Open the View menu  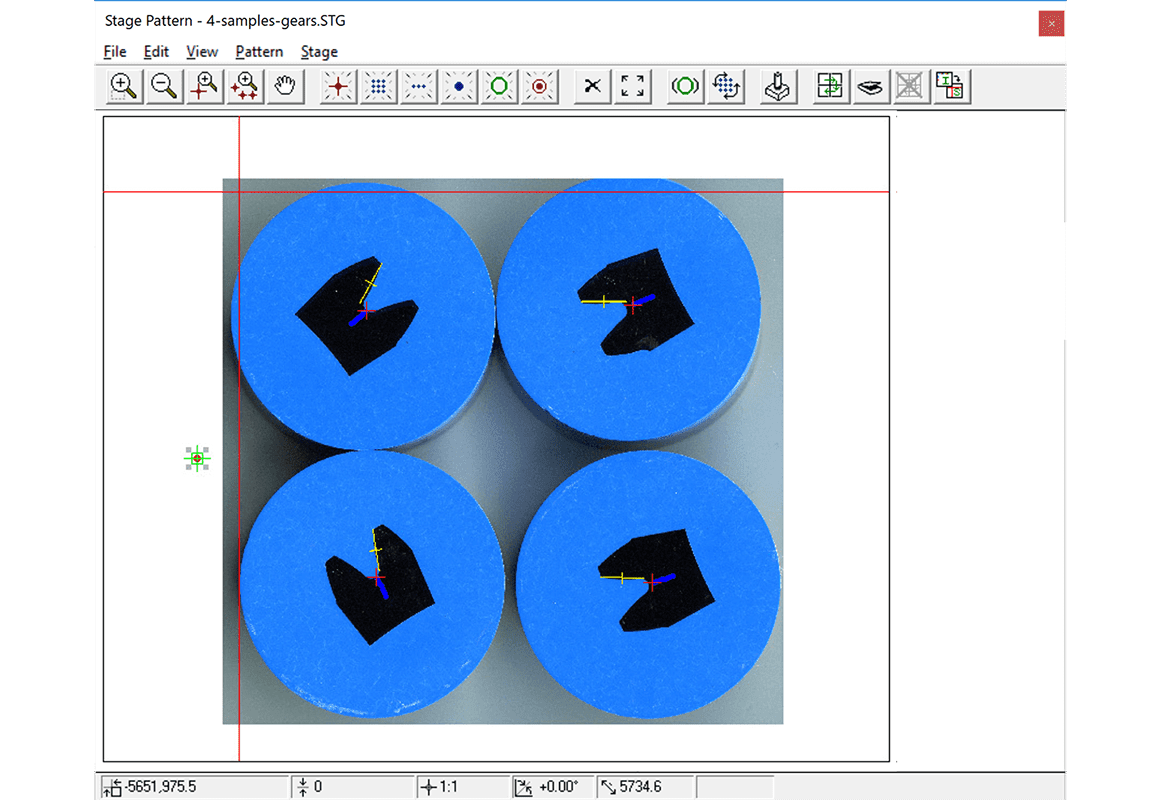coord(202,52)
